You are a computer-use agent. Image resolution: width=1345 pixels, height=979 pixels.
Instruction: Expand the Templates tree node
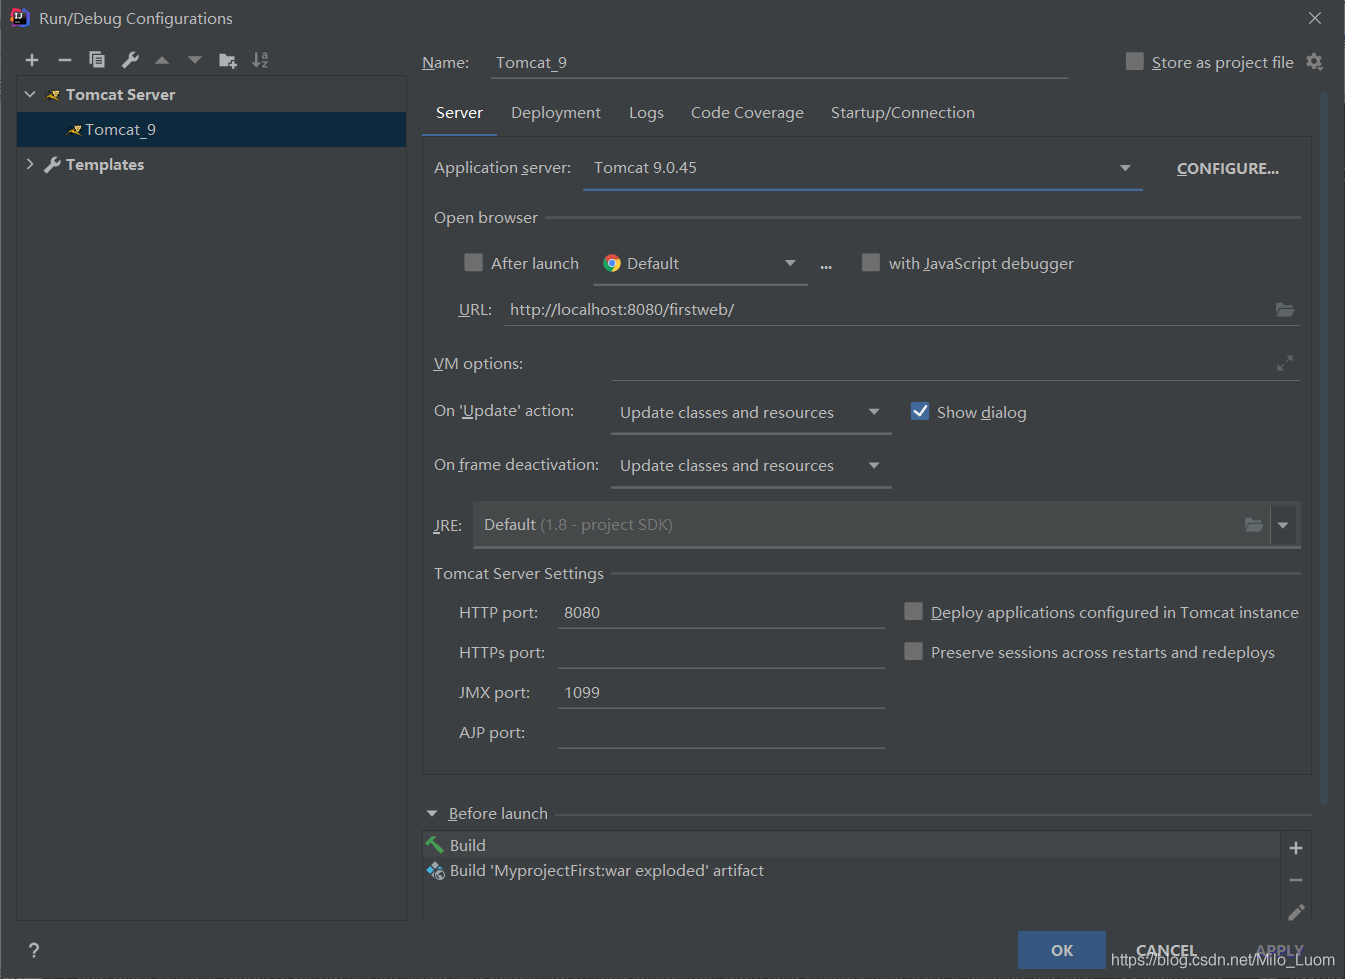30,164
